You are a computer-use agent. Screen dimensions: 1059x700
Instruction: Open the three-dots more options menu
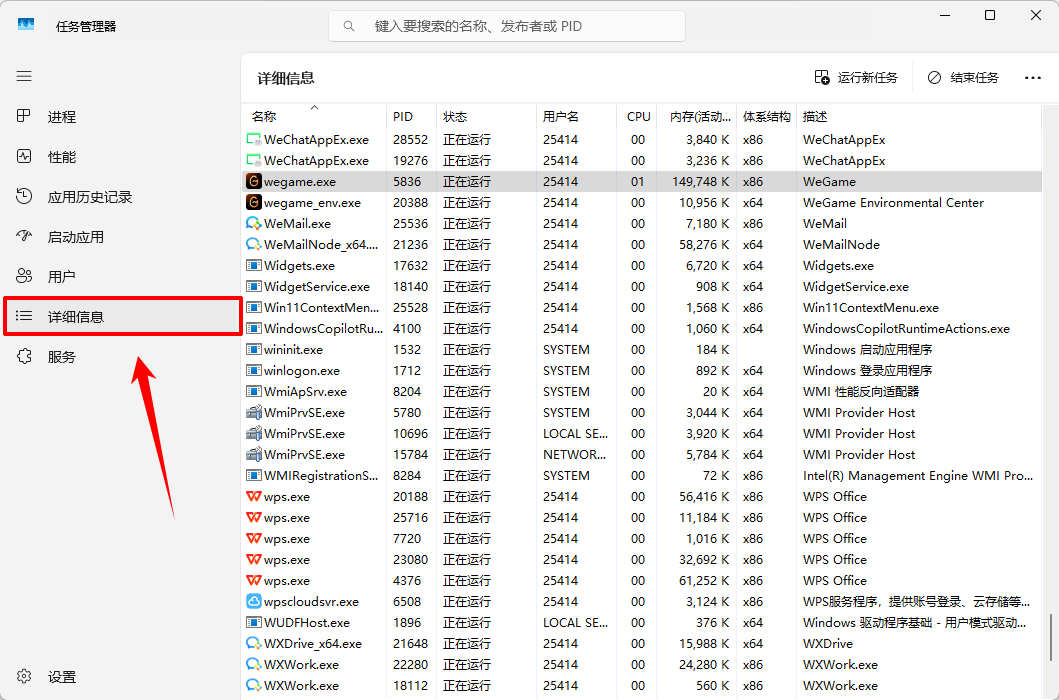tap(1033, 78)
